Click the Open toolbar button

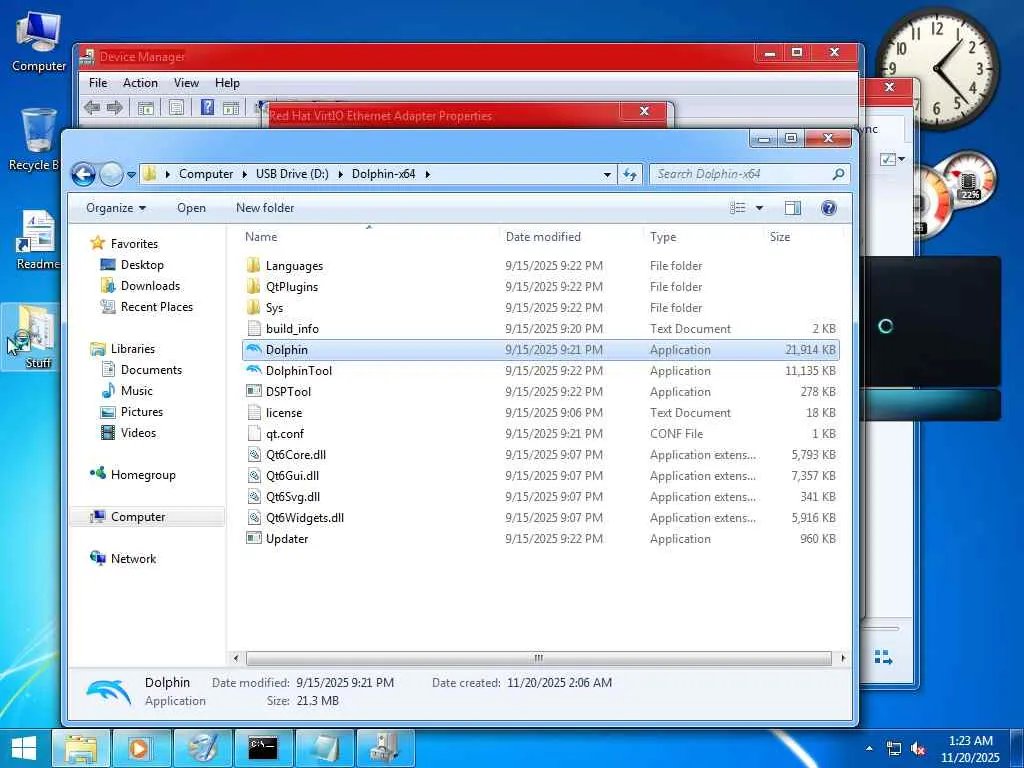[x=191, y=208]
